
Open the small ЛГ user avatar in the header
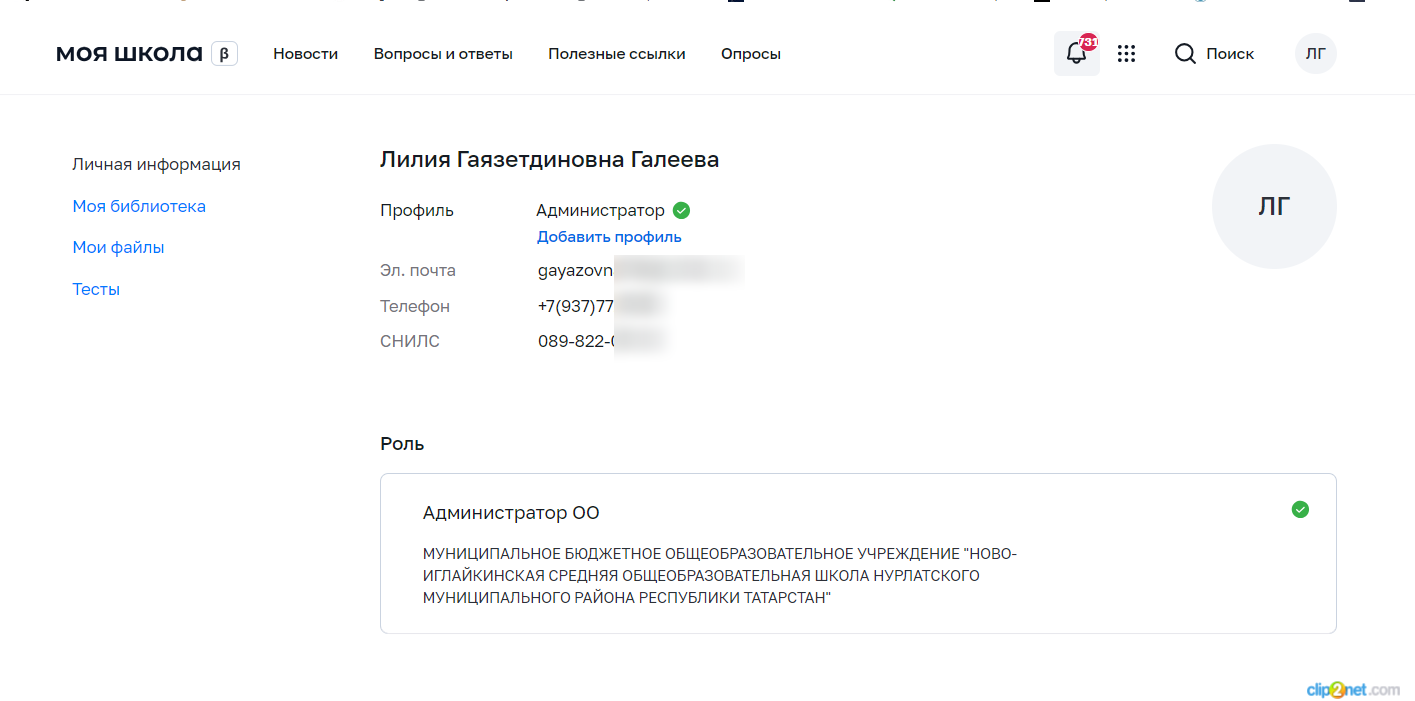pyautogui.click(x=1315, y=54)
